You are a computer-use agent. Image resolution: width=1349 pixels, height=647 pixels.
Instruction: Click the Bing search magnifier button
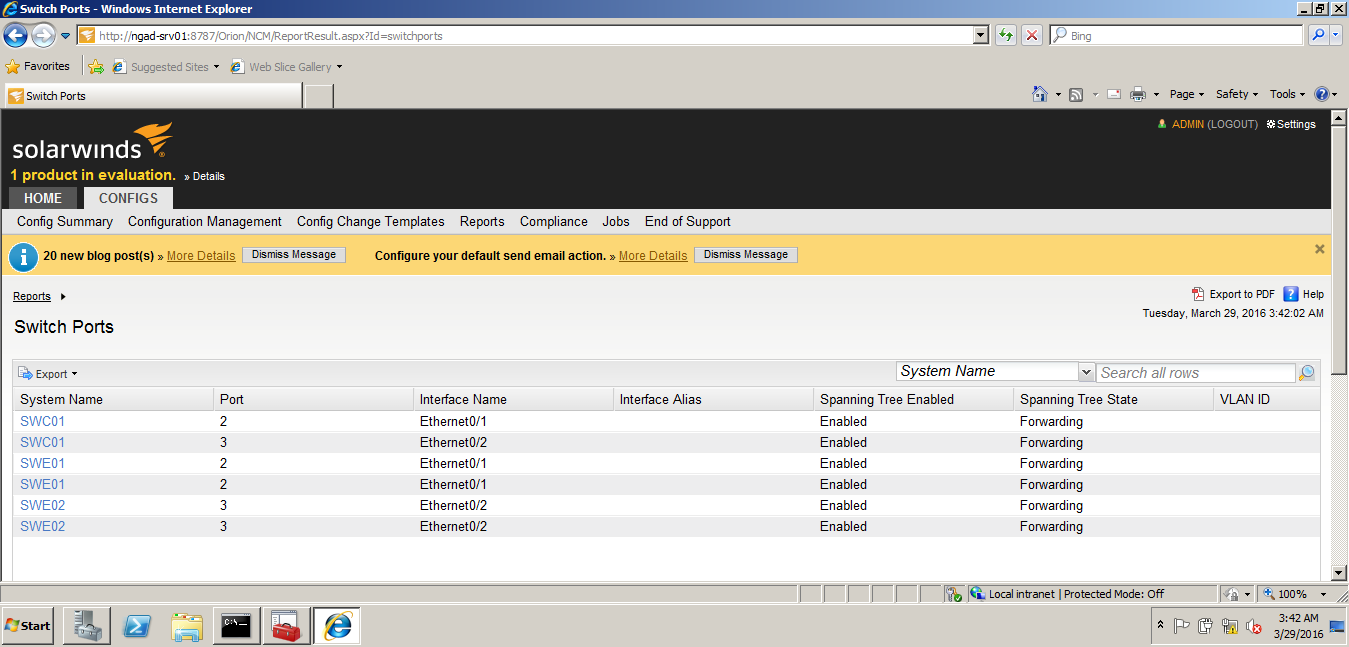1319,35
